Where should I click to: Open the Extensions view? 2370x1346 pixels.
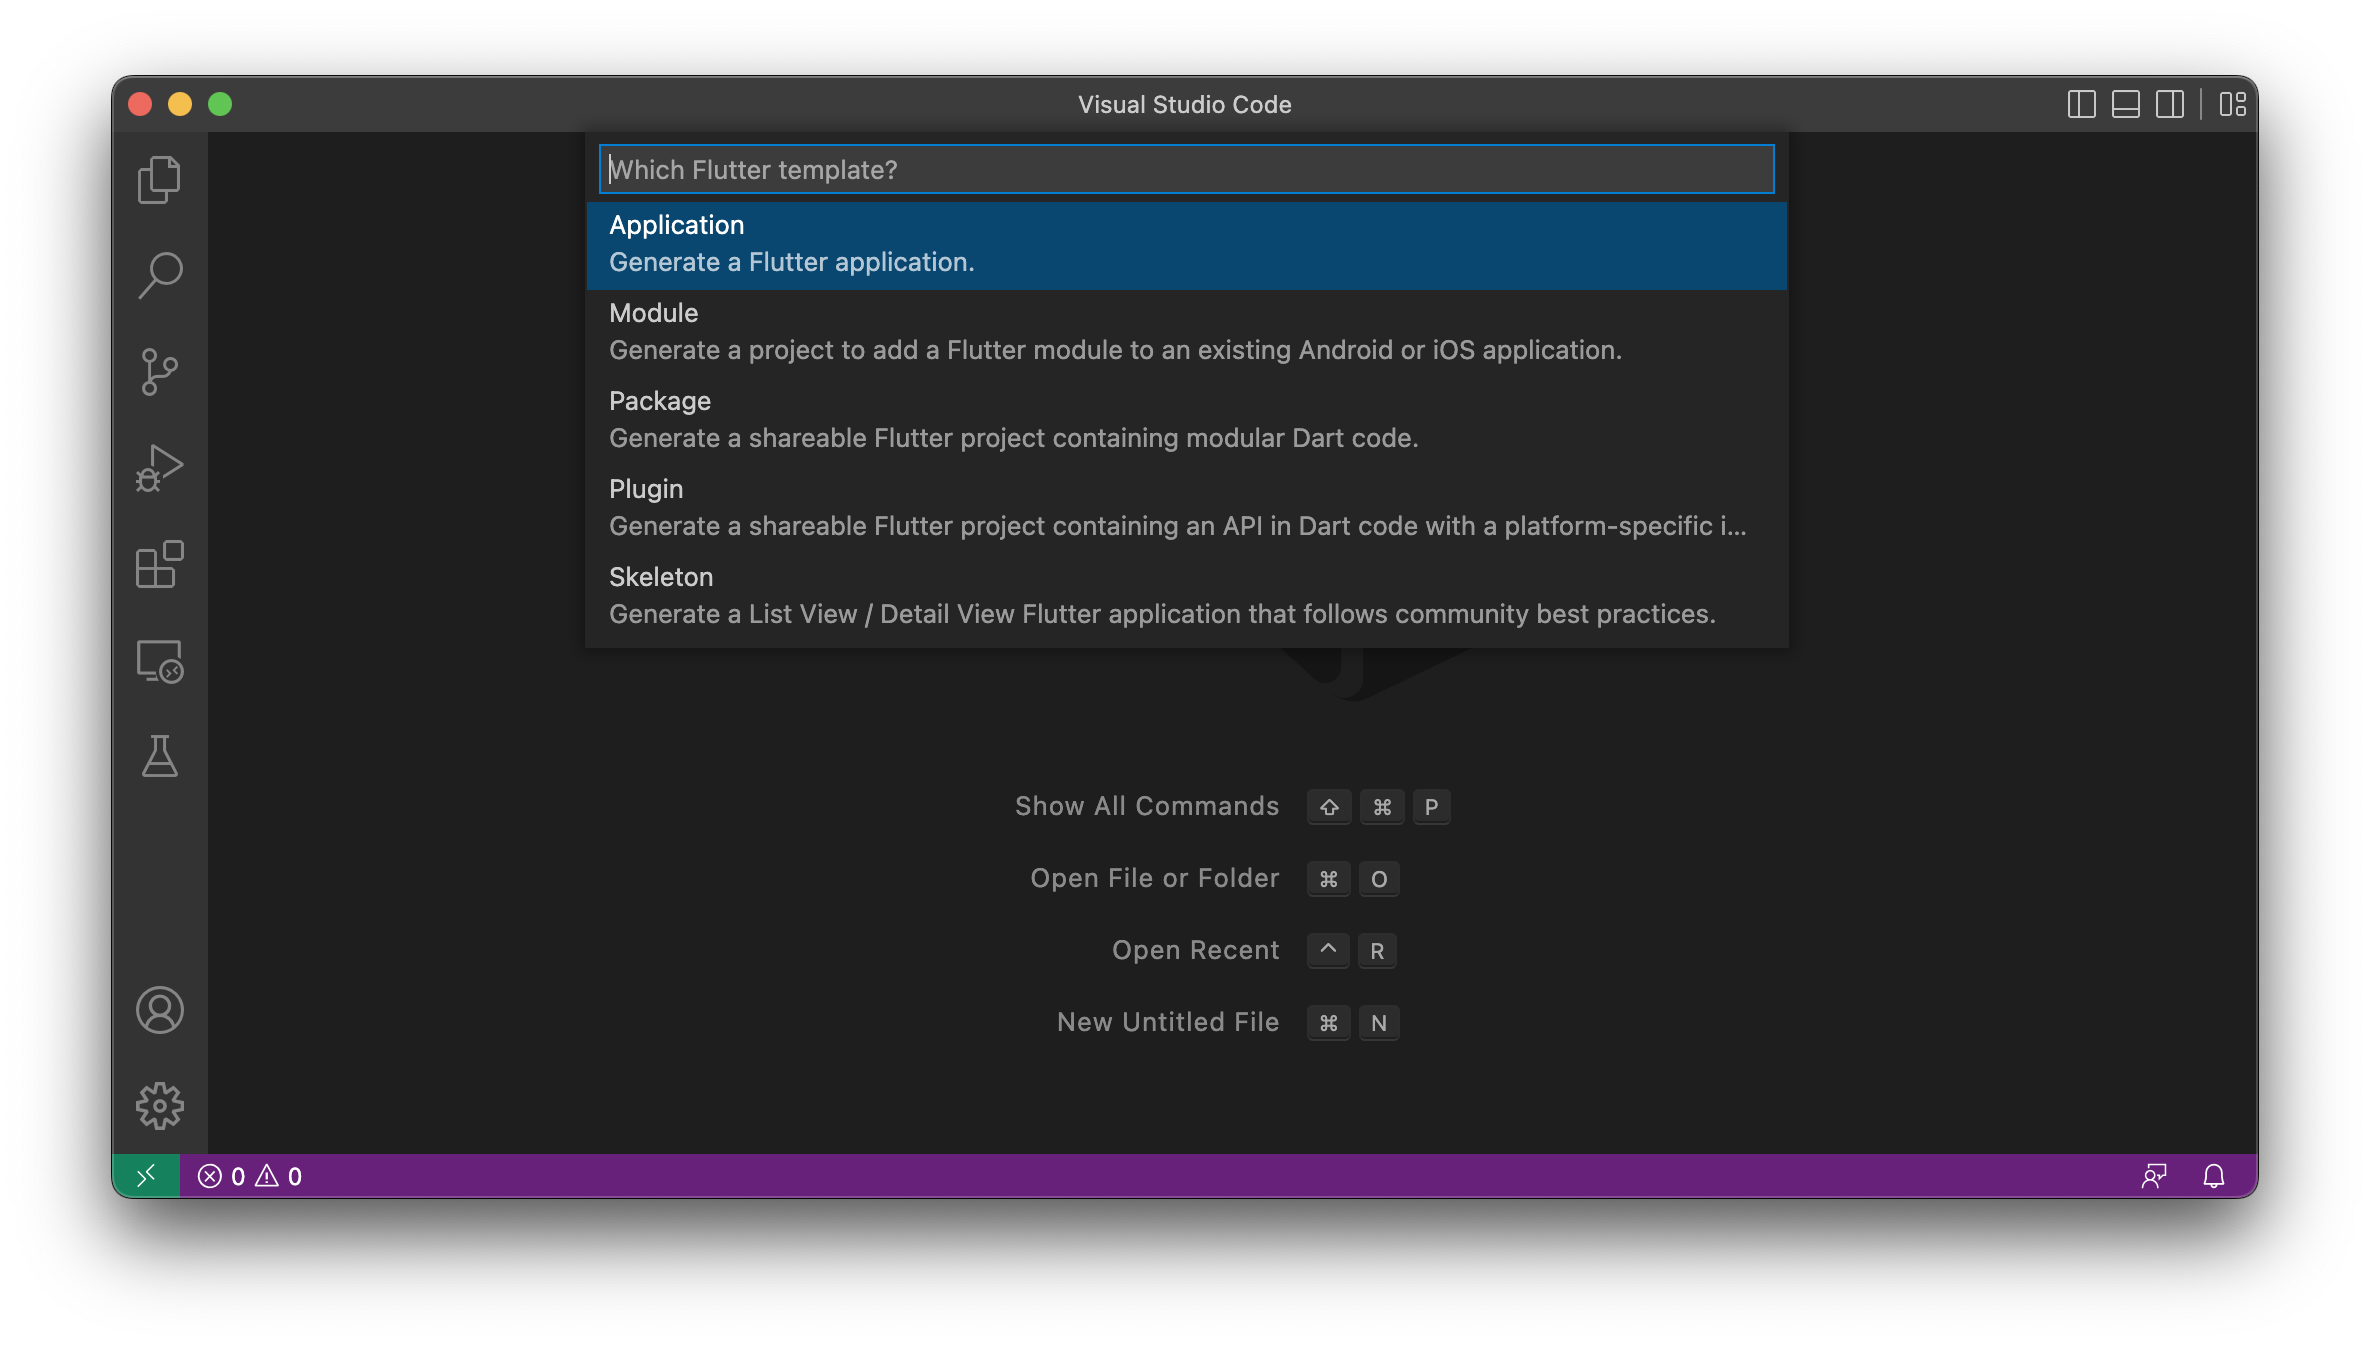point(159,565)
